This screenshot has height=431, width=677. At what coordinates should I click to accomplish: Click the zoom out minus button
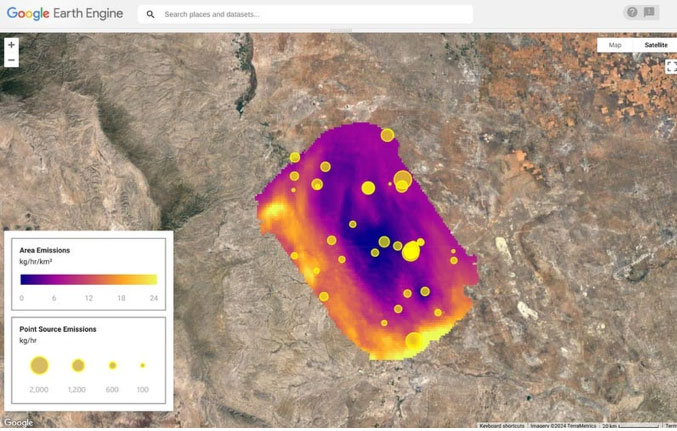point(11,60)
